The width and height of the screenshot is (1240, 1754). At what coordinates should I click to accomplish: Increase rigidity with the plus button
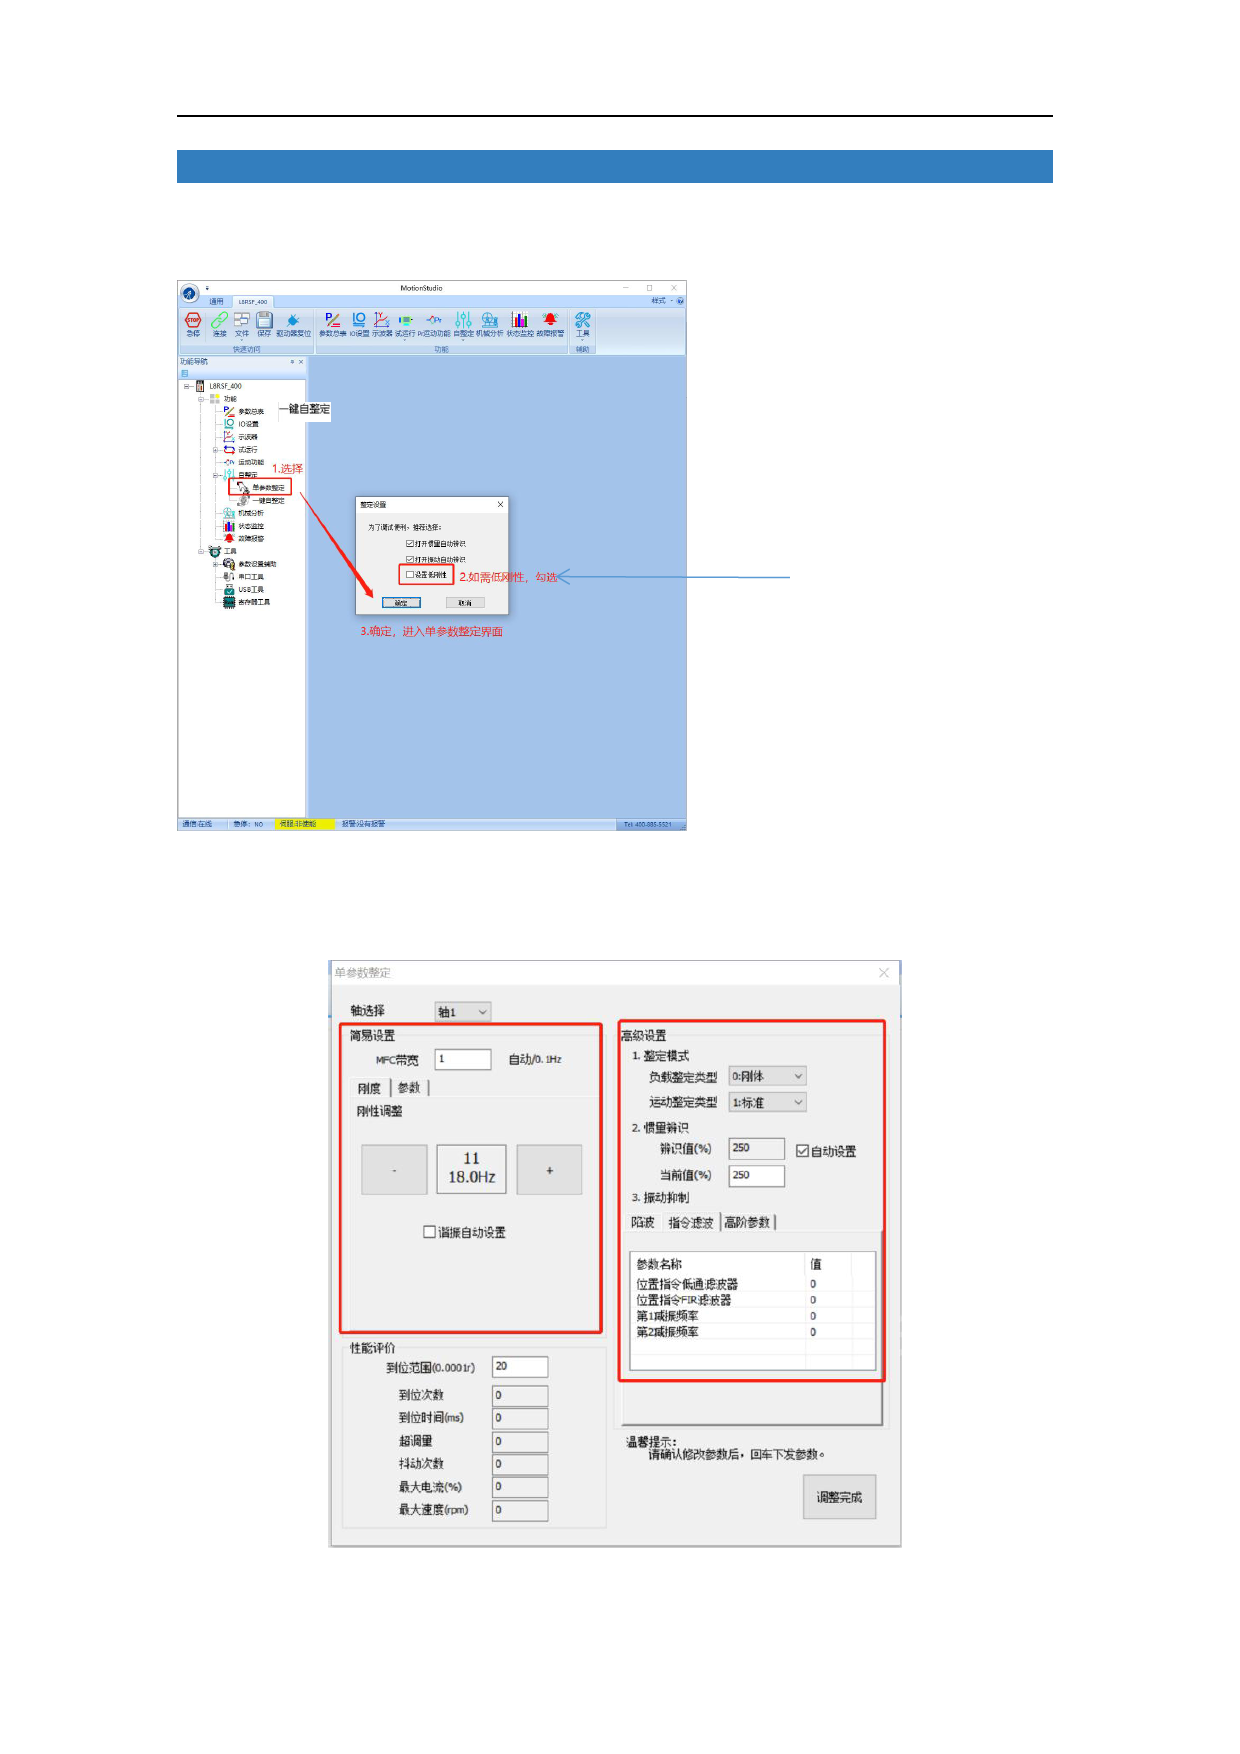pos(549,1170)
